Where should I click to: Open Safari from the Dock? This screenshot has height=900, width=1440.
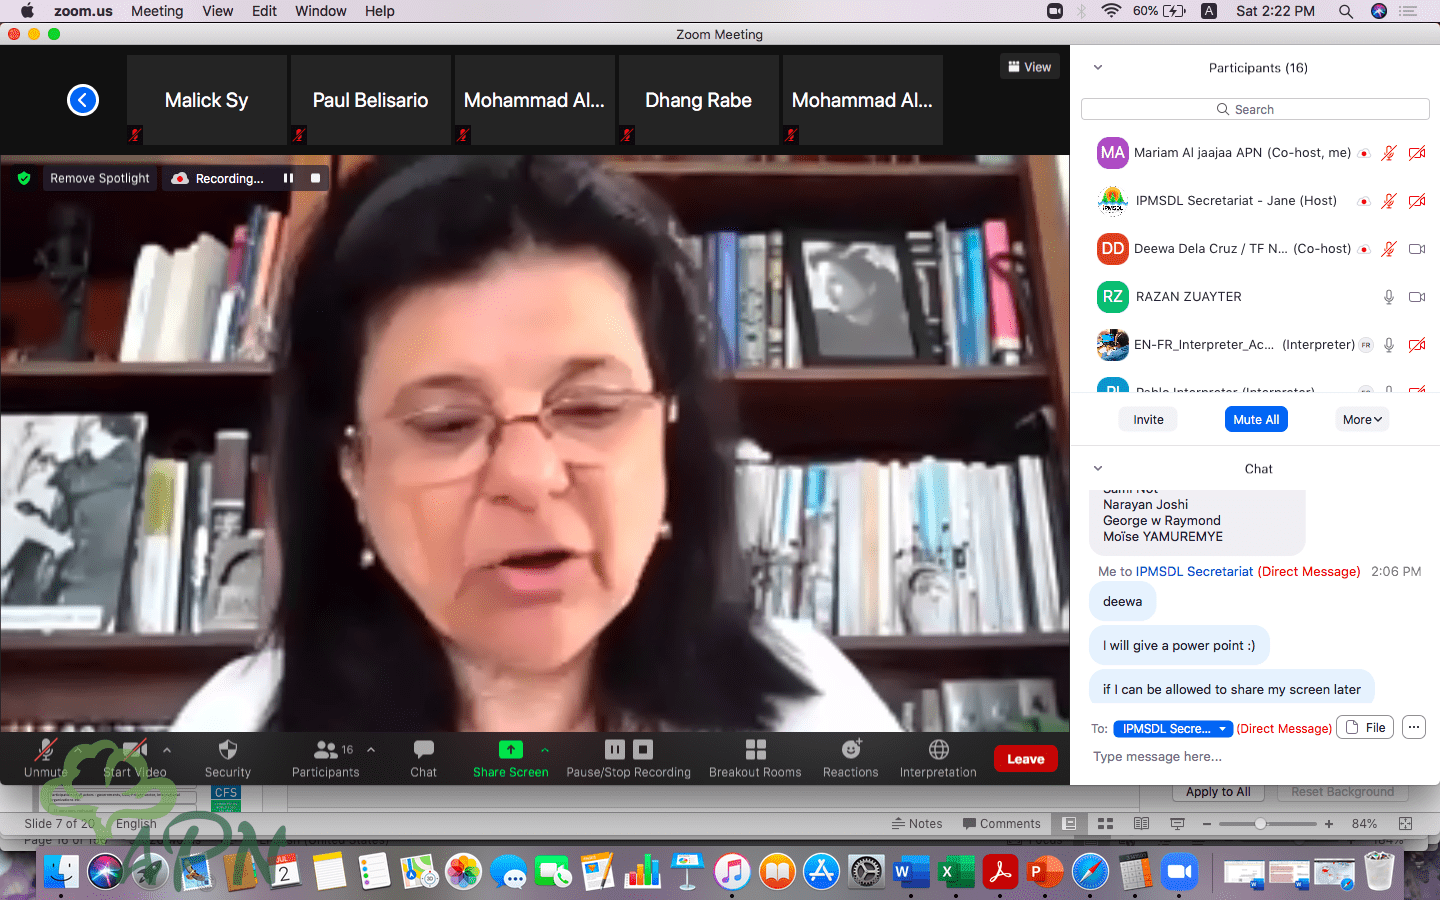point(1091,872)
